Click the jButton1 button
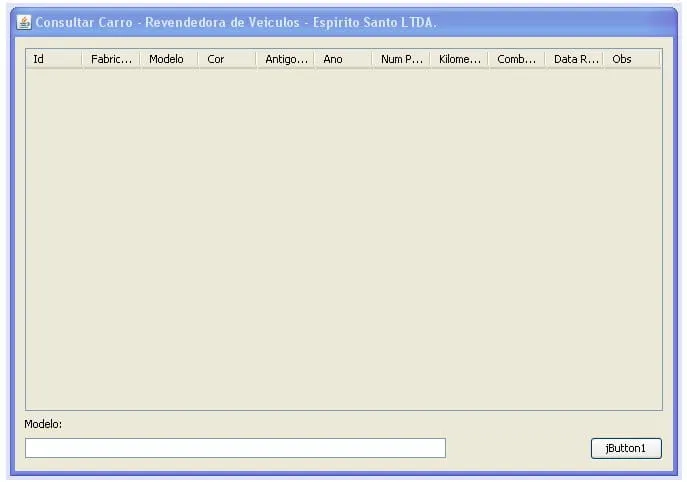 (x=626, y=448)
